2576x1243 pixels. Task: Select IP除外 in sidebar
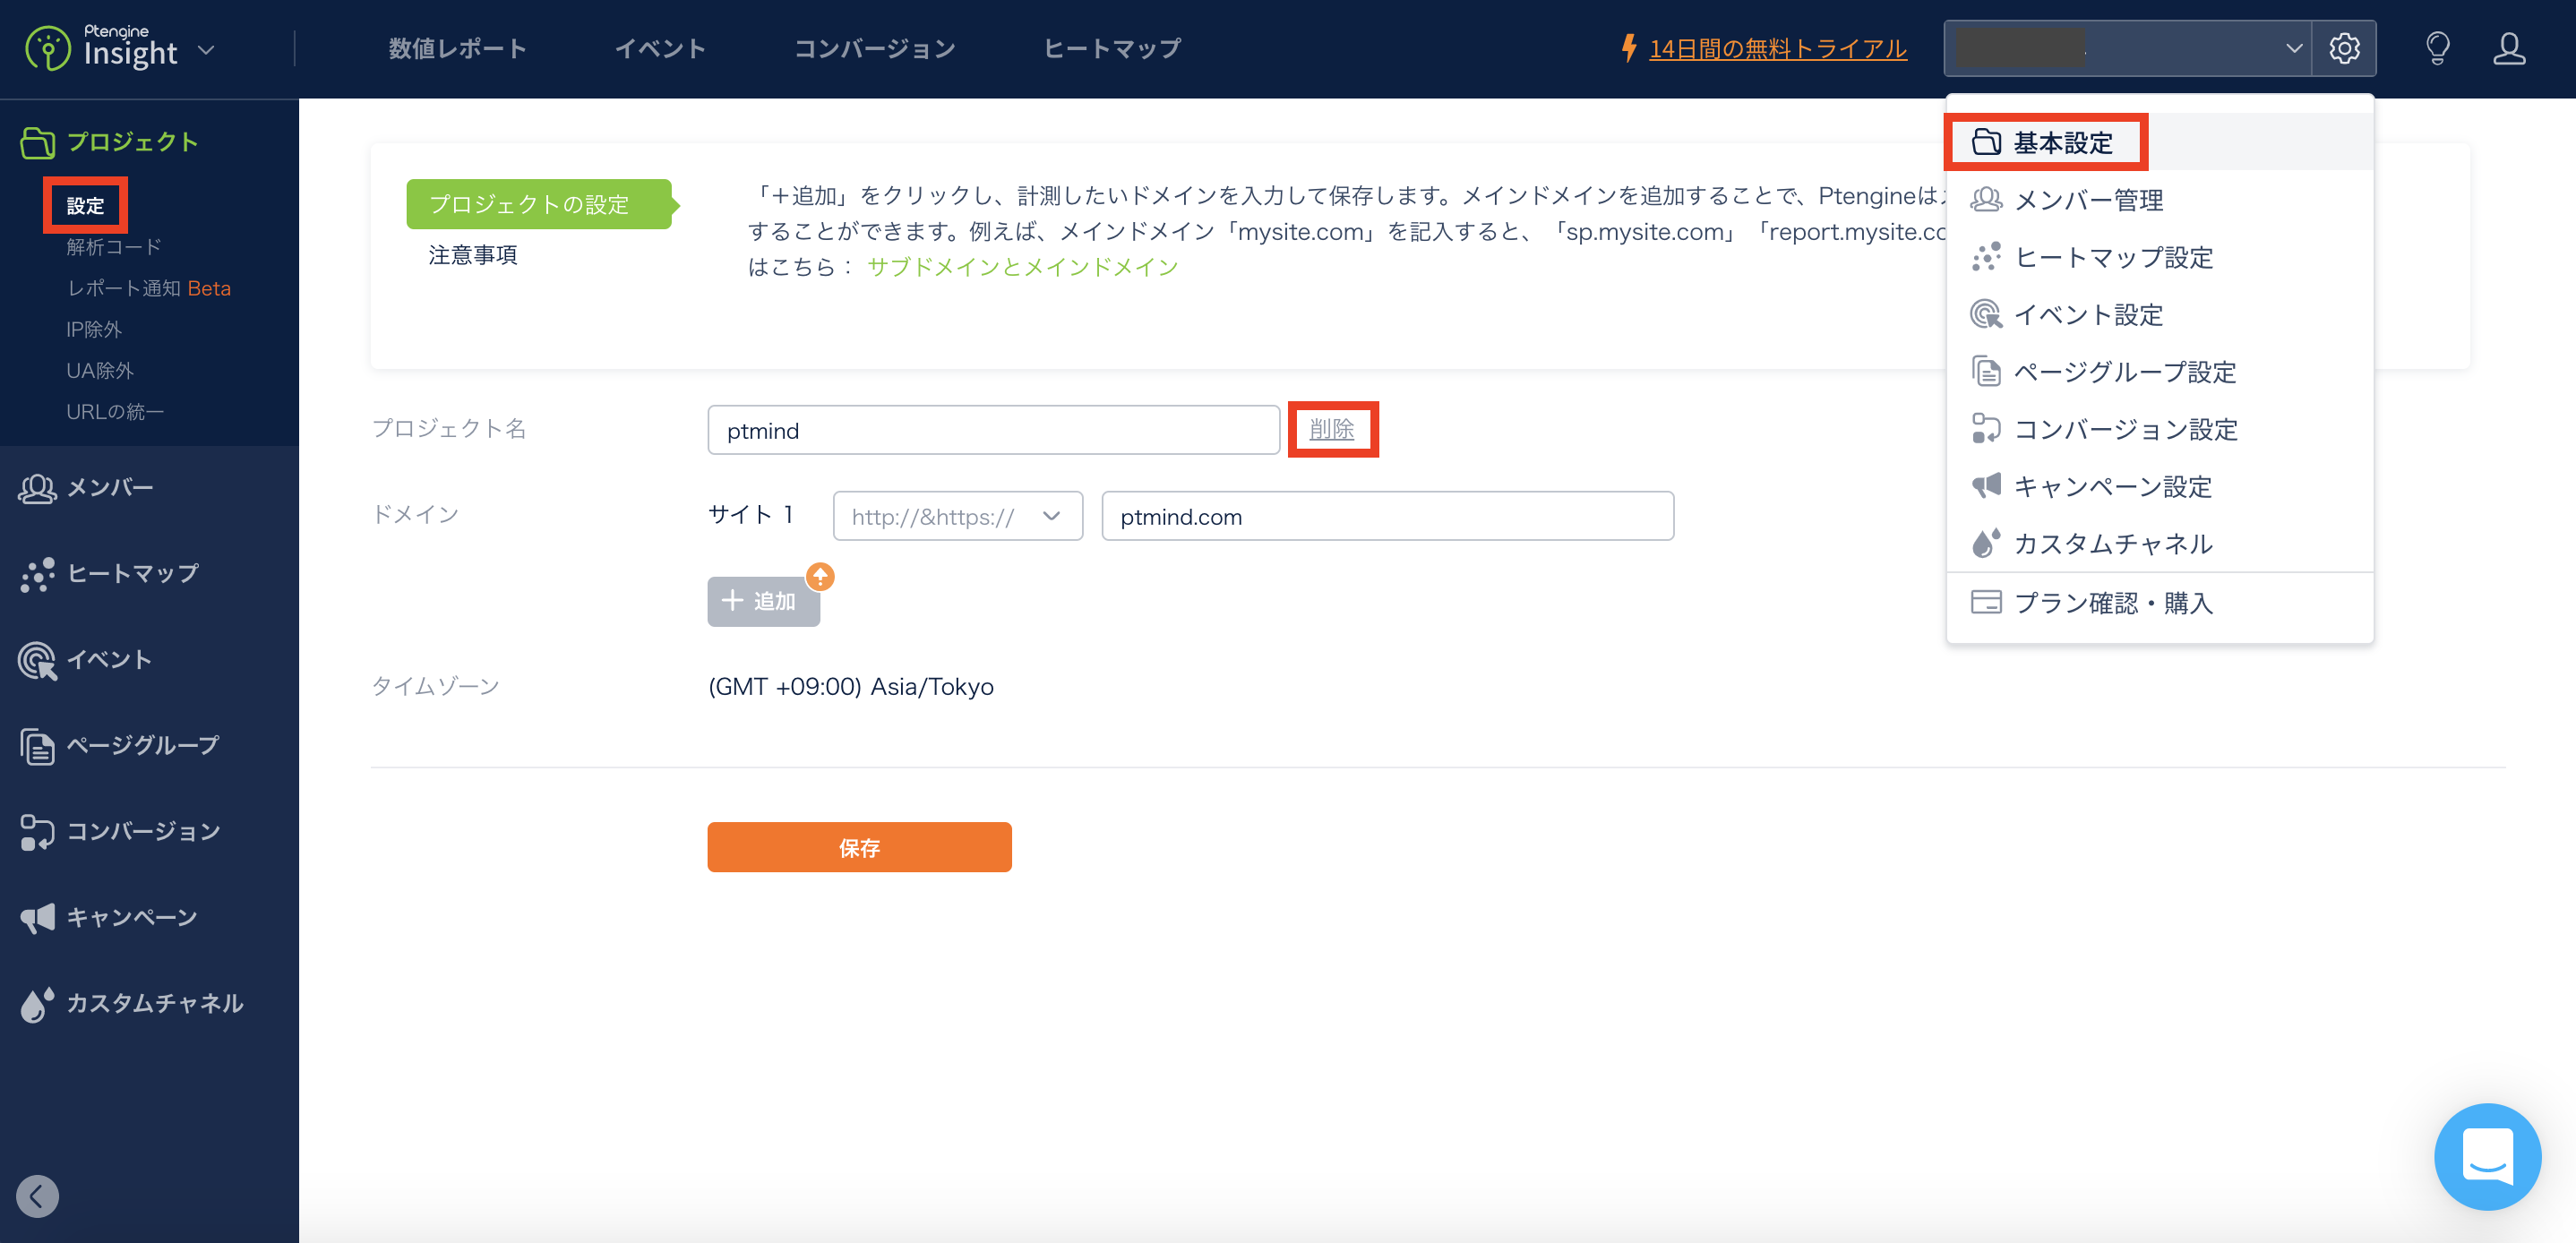pyautogui.click(x=94, y=329)
